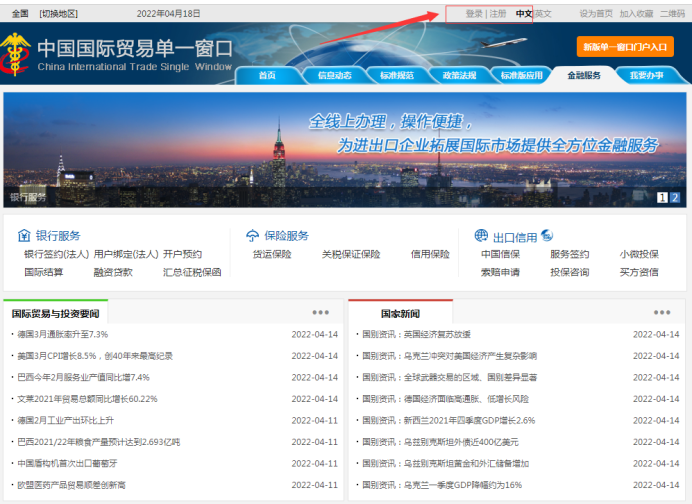This screenshot has width=692, height=504.
Task: Click 设为首页 link
Action: tap(596, 14)
